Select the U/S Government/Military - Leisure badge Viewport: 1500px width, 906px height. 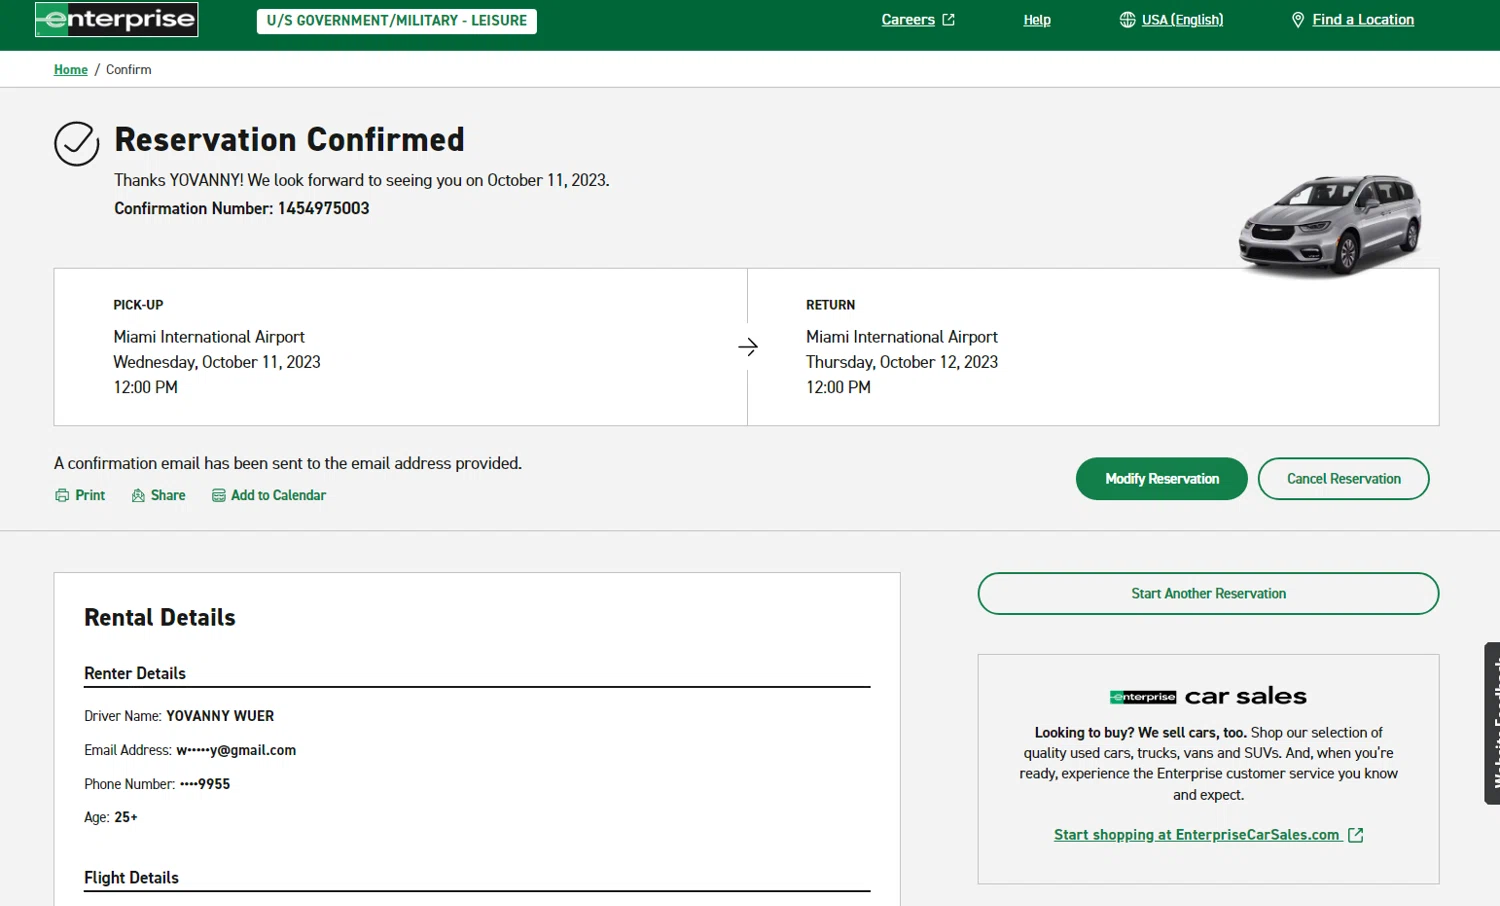point(396,21)
